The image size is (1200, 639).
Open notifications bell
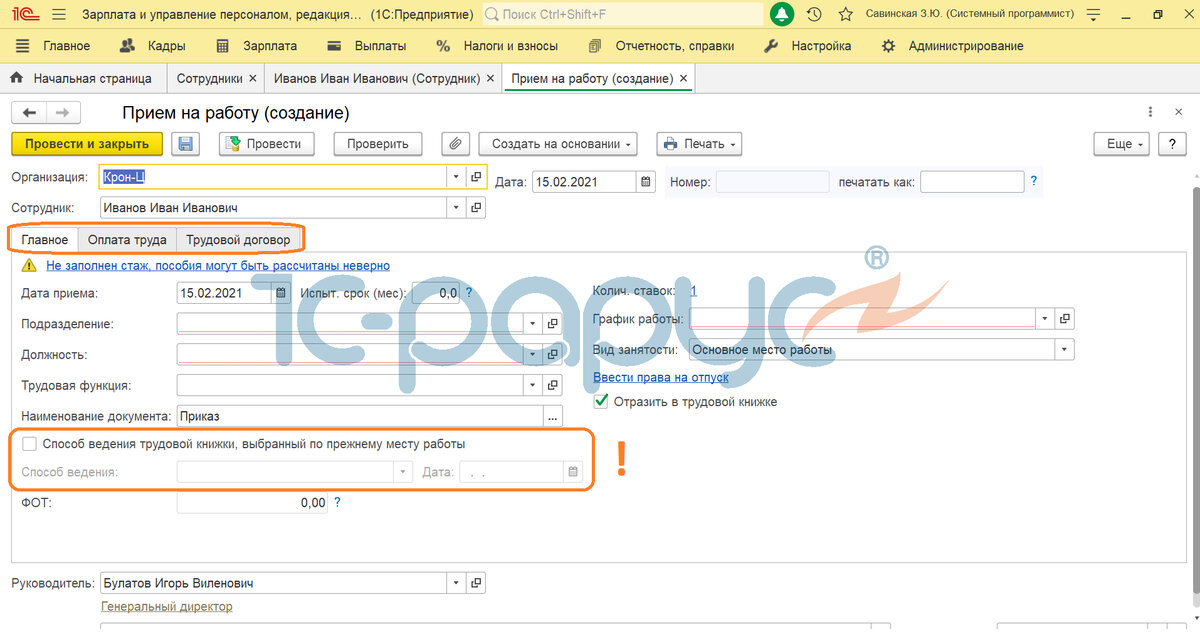coord(782,14)
